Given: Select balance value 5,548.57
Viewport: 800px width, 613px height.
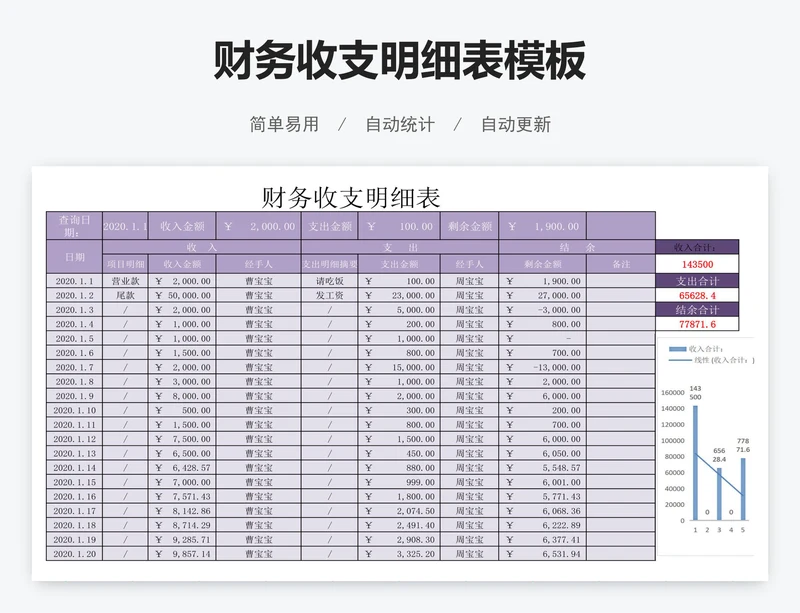Looking at the screenshot, I should coord(543,468).
